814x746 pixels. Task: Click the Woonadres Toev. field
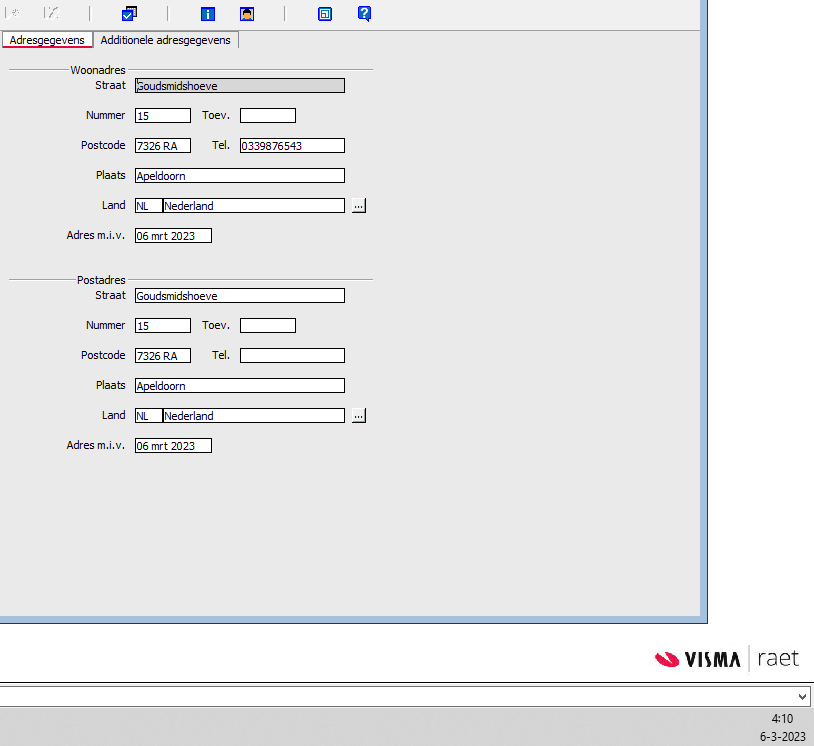pyautogui.click(x=268, y=116)
